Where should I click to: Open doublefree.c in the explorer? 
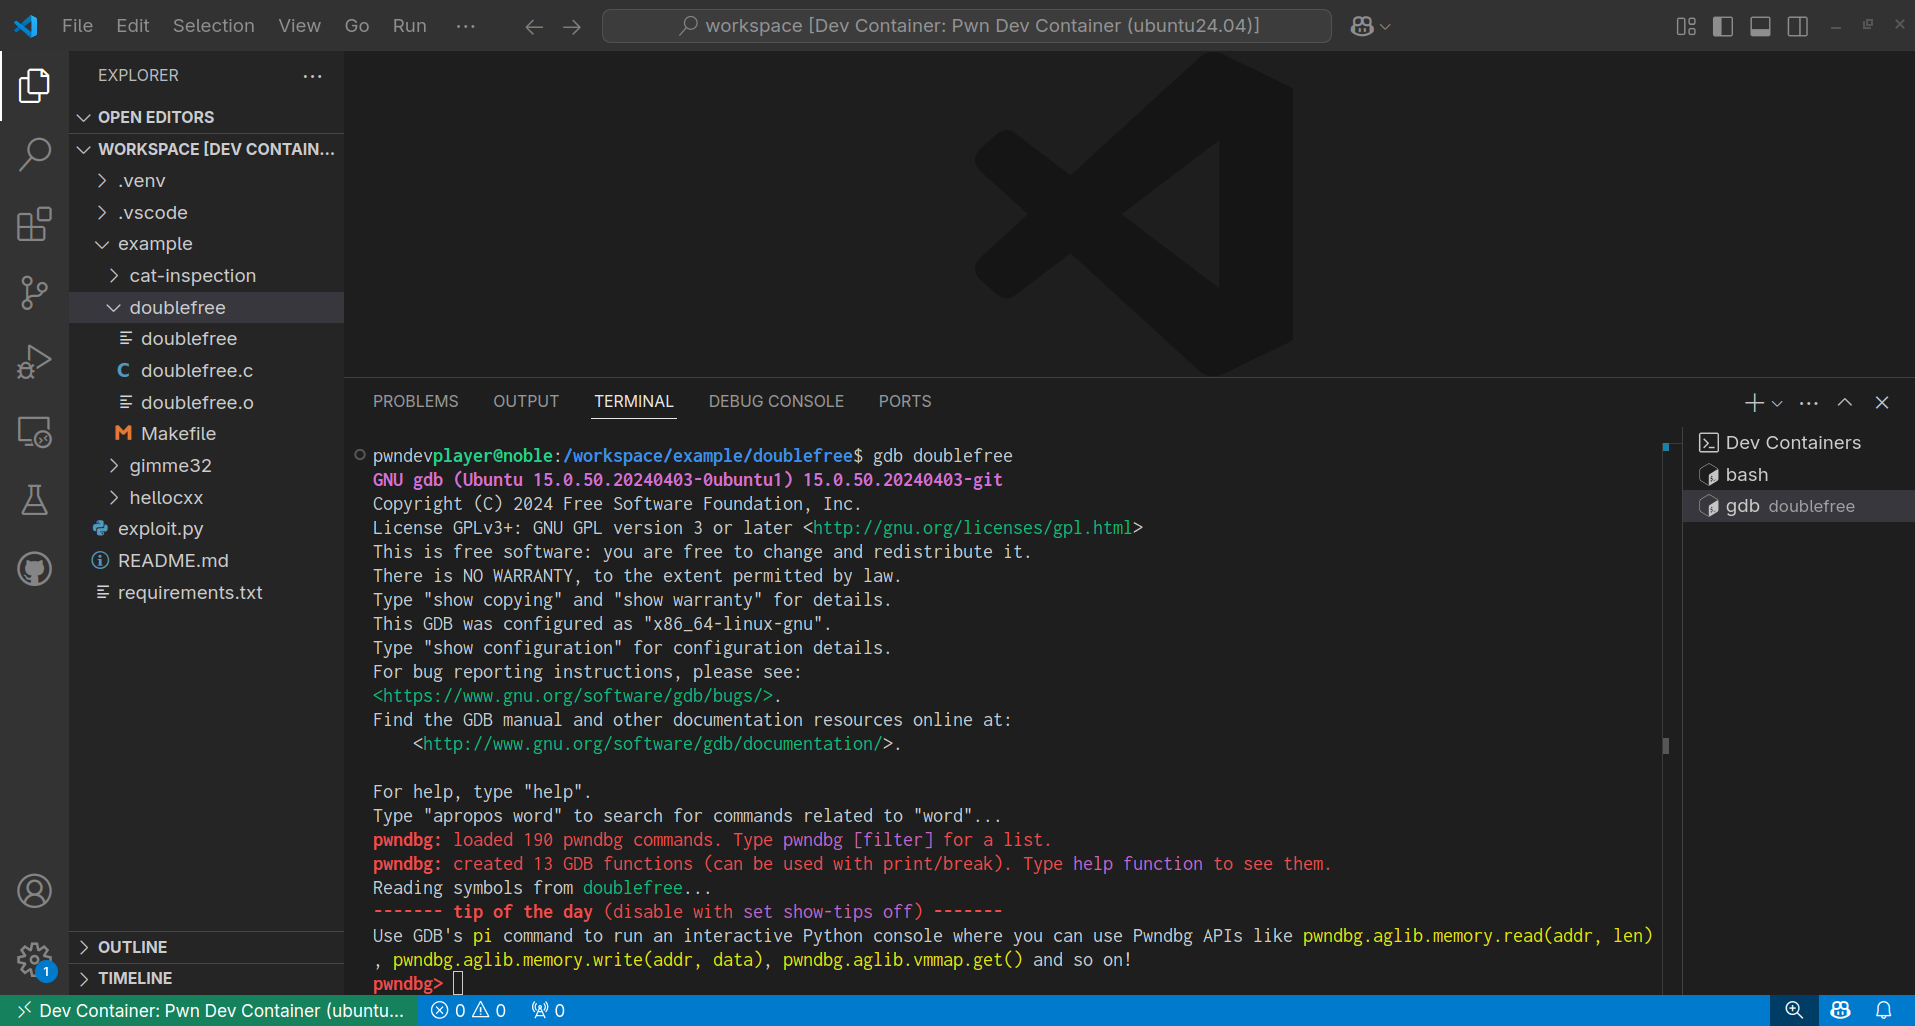pyautogui.click(x=196, y=371)
